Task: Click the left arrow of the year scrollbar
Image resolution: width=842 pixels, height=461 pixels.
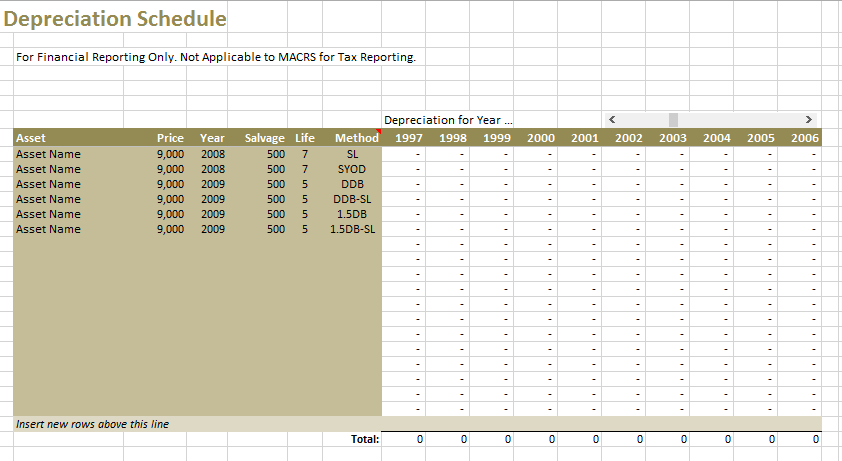Action: click(611, 119)
